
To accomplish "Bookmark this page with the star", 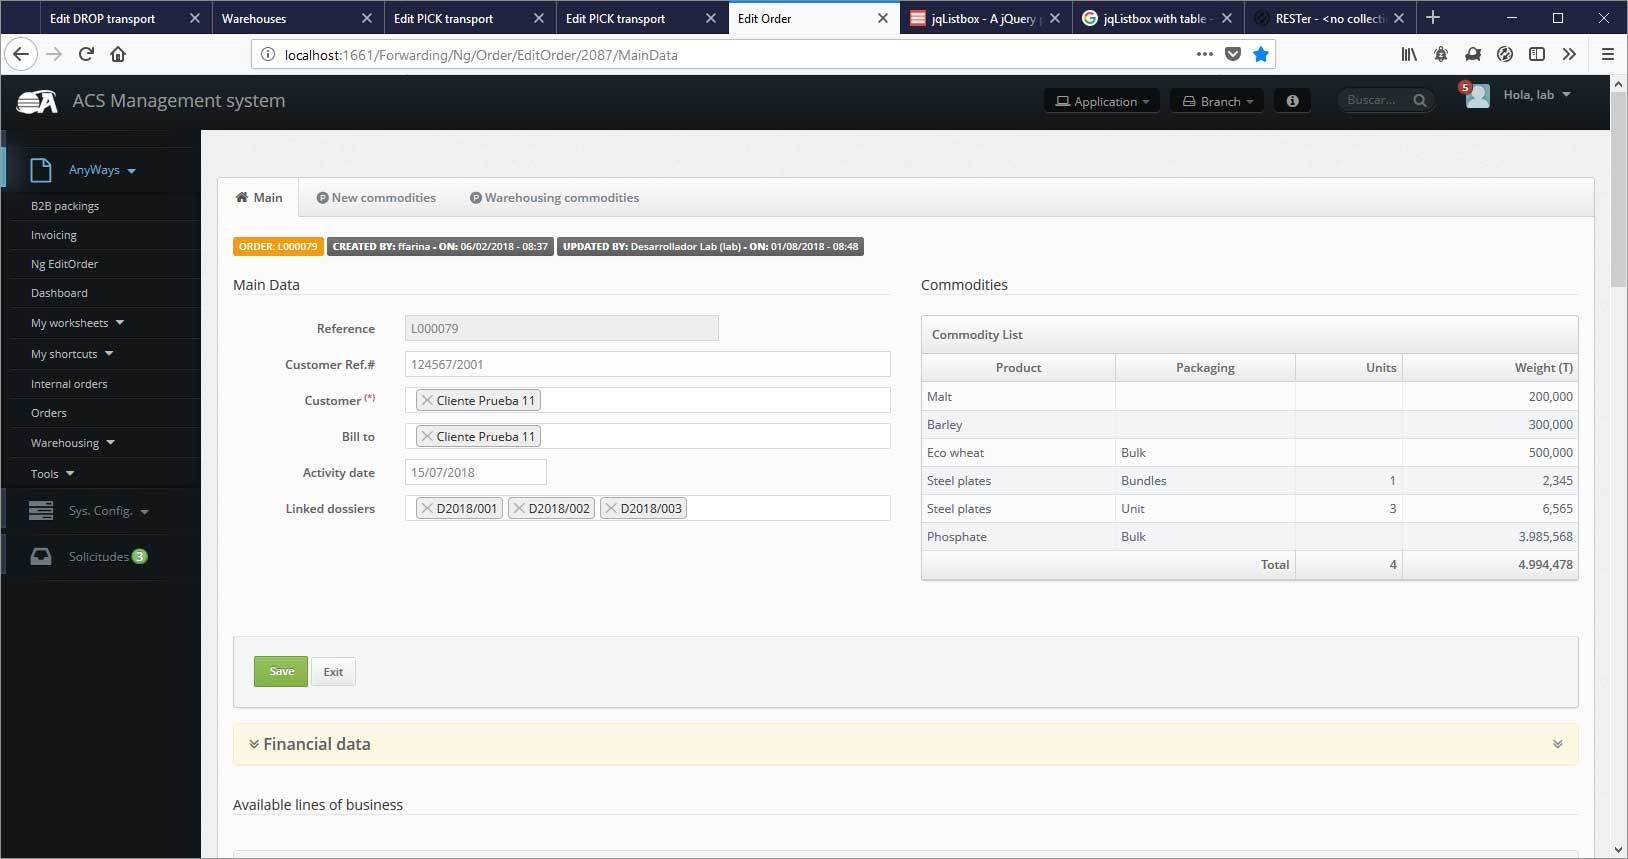I will click(x=1261, y=55).
